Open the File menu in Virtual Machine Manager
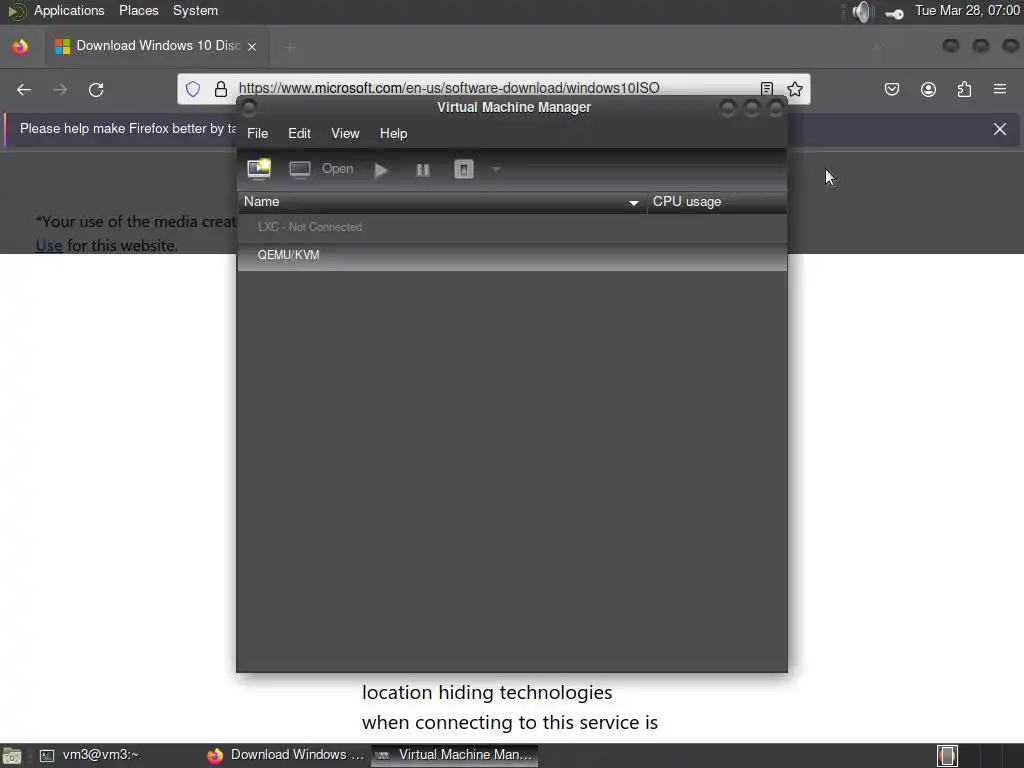Image resolution: width=1024 pixels, height=768 pixels. click(257, 133)
